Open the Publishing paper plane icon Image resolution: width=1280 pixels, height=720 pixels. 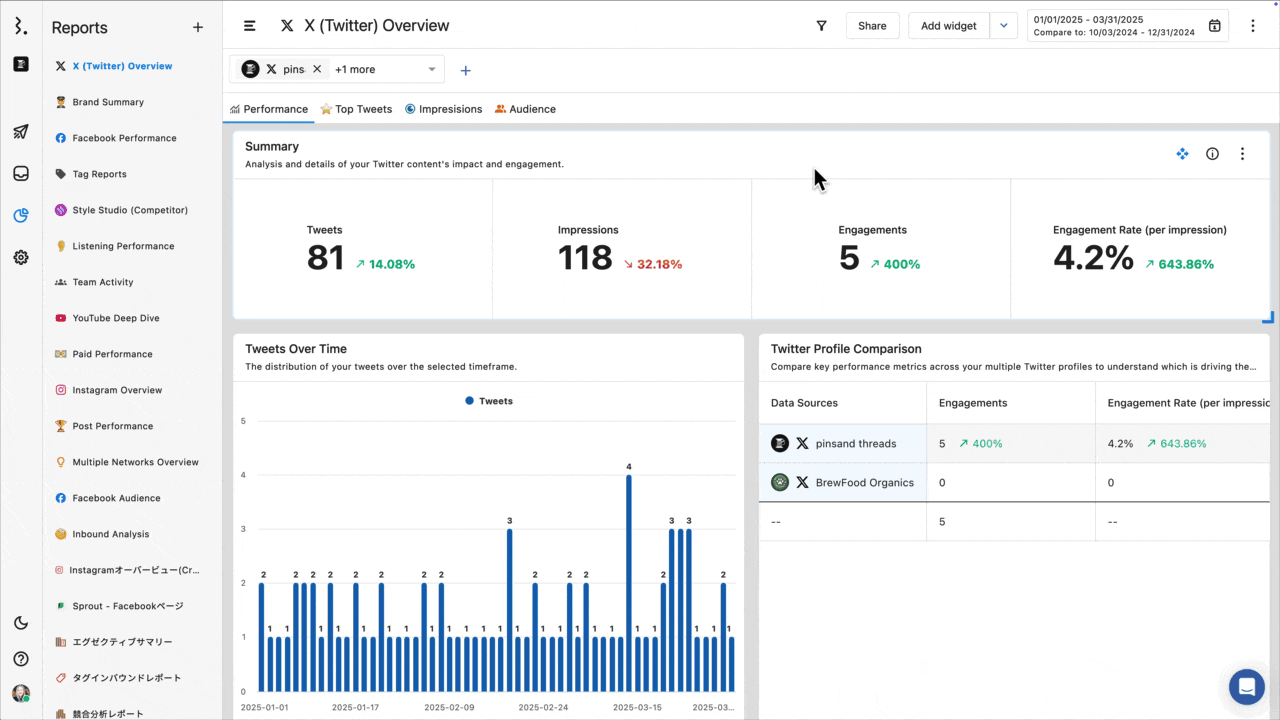click(20, 132)
